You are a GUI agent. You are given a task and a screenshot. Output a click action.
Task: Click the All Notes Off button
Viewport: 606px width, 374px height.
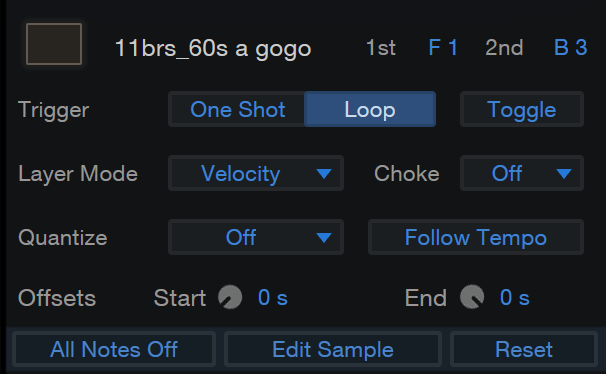pyautogui.click(x=114, y=349)
